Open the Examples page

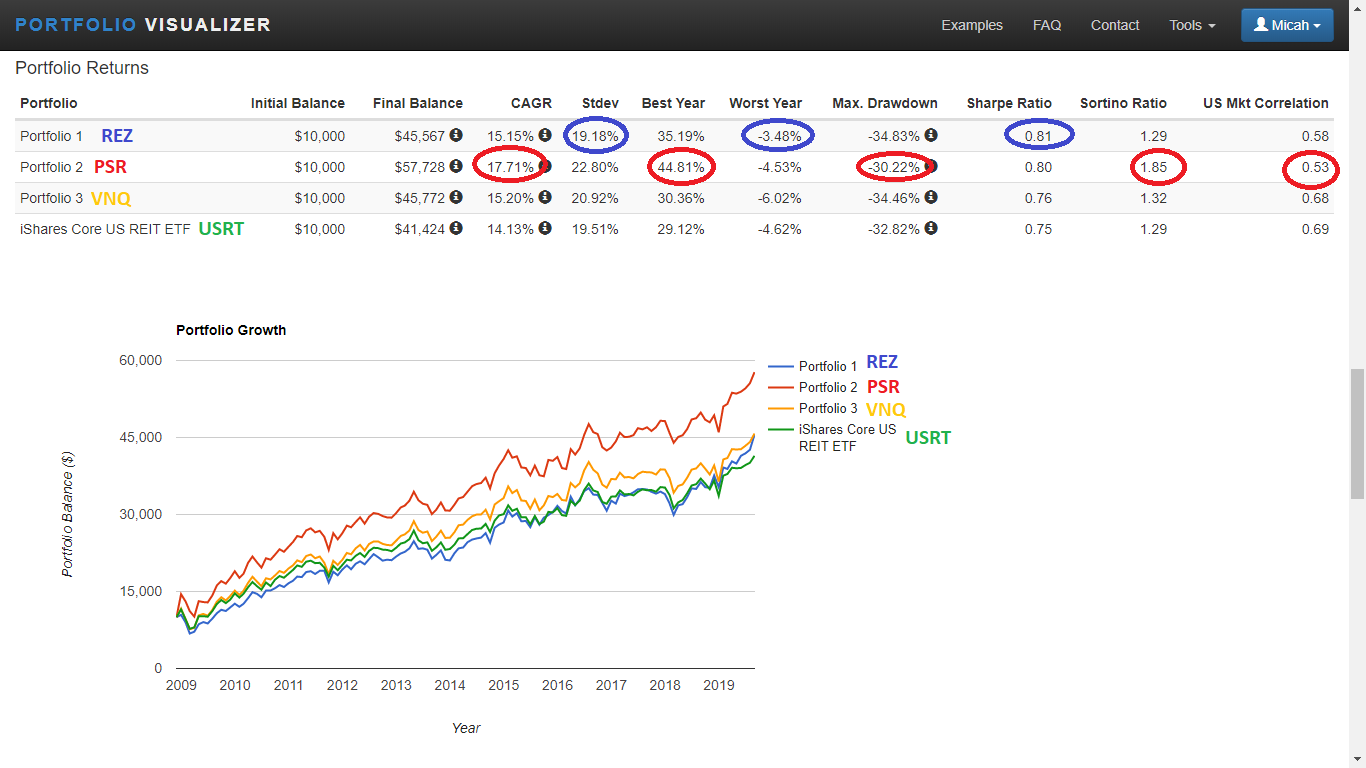pos(972,25)
